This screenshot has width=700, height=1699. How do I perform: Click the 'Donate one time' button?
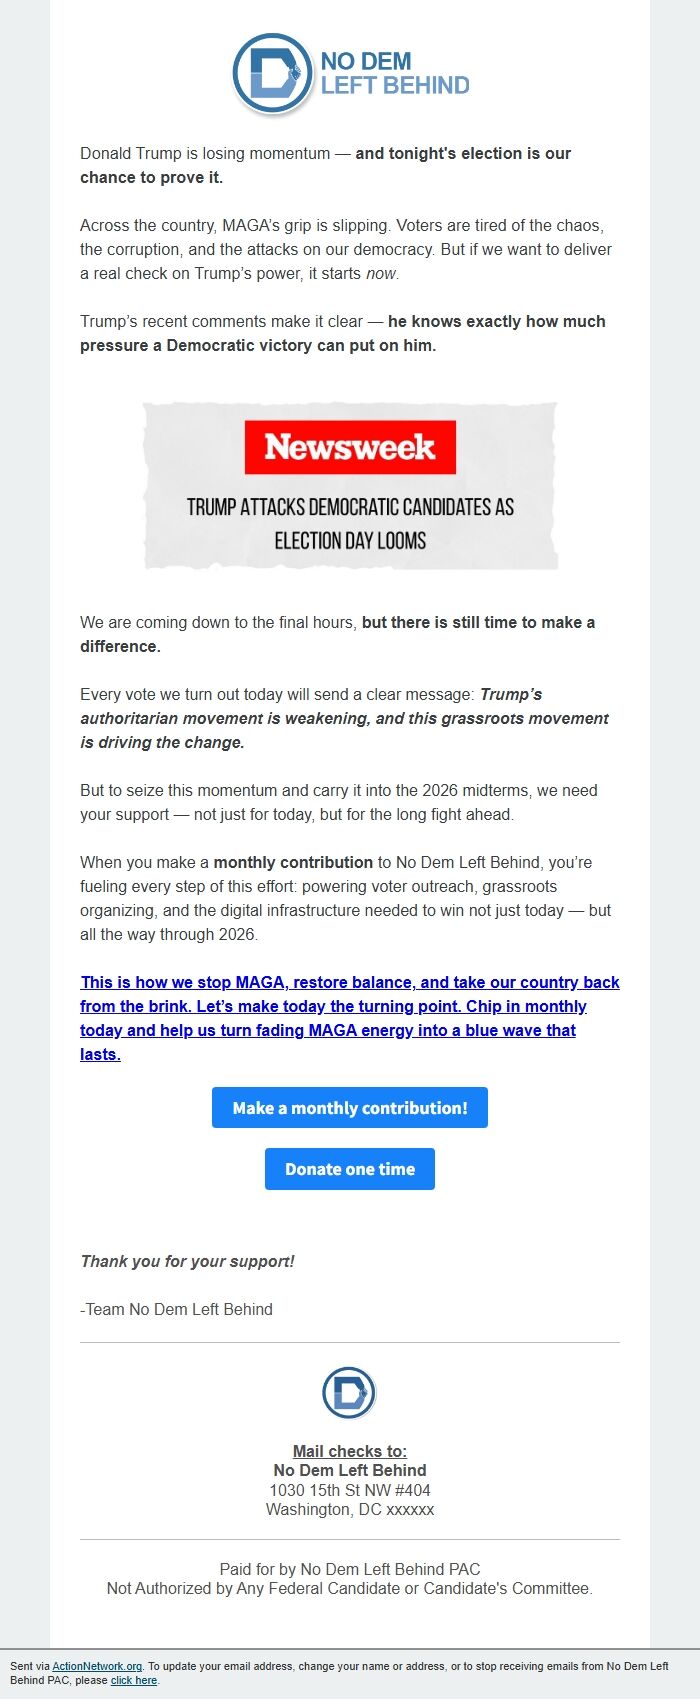349,1168
